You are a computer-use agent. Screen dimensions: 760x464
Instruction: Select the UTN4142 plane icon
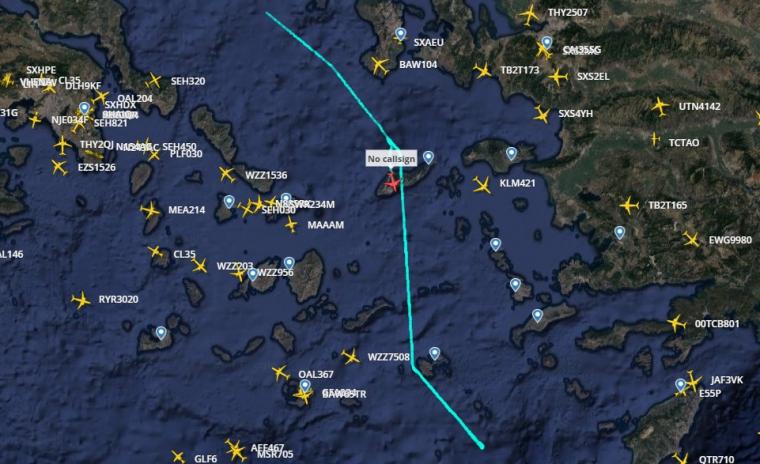[660, 107]
